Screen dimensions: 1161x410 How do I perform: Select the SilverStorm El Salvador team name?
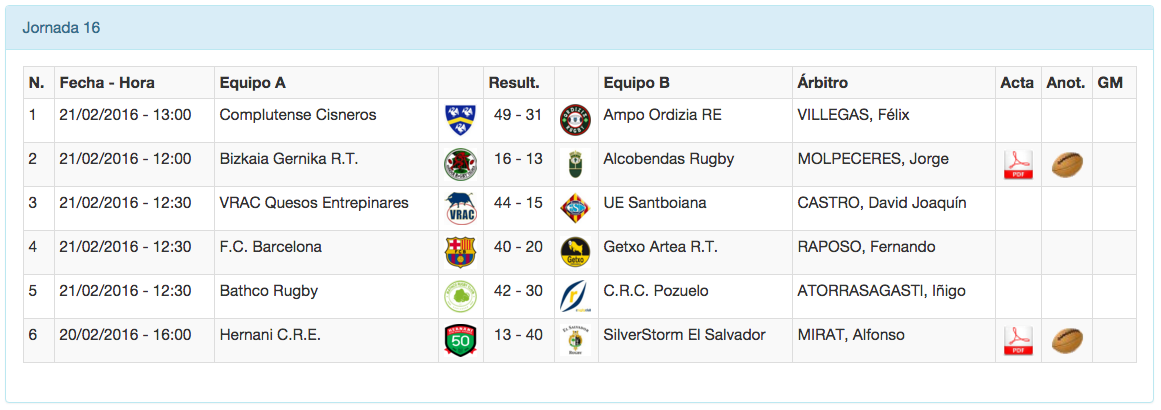tap(684, 335)
